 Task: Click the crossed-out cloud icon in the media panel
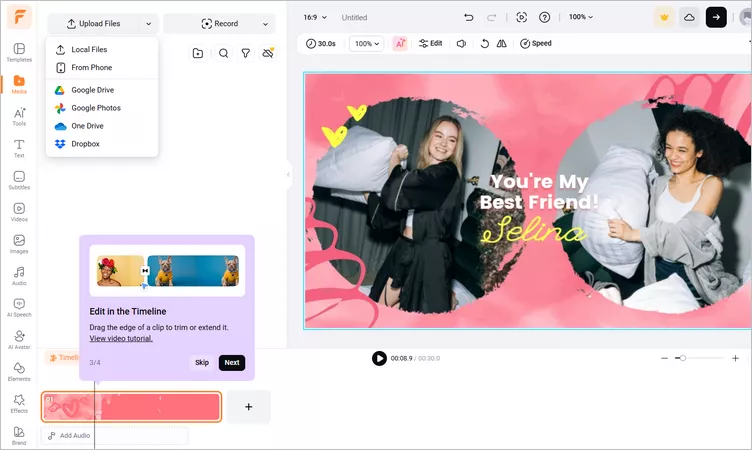(268, 53)
